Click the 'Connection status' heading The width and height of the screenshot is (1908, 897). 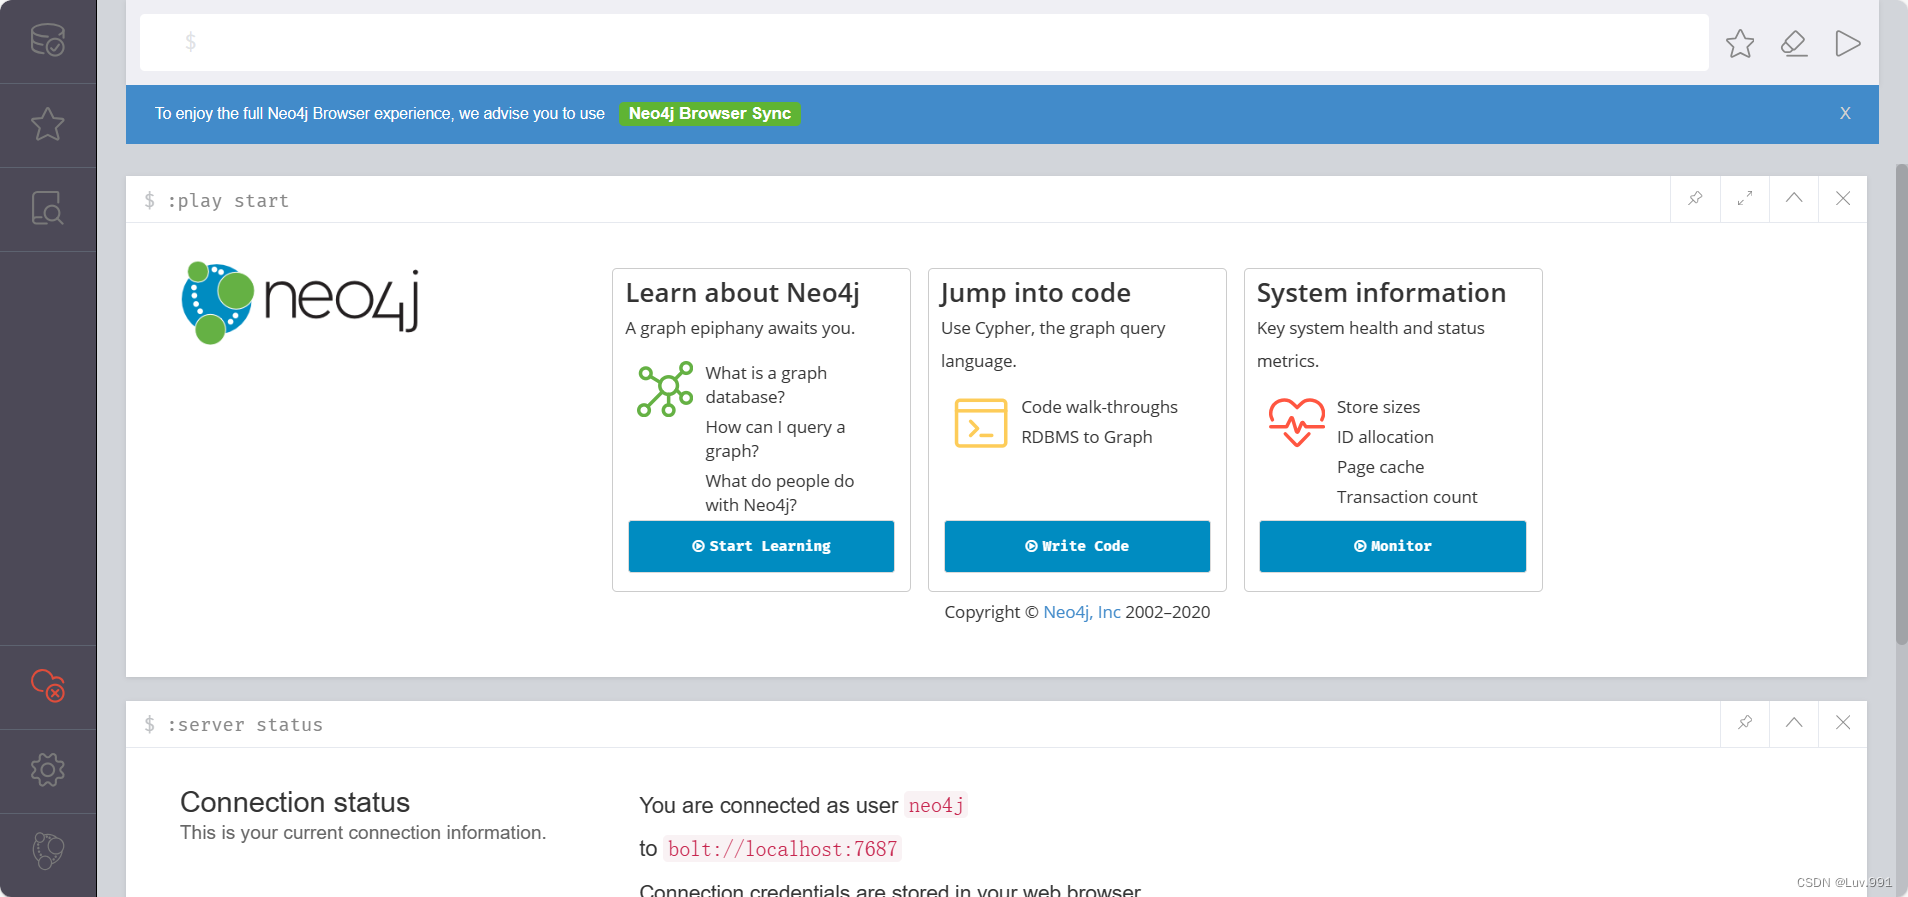tap(295, 802)
